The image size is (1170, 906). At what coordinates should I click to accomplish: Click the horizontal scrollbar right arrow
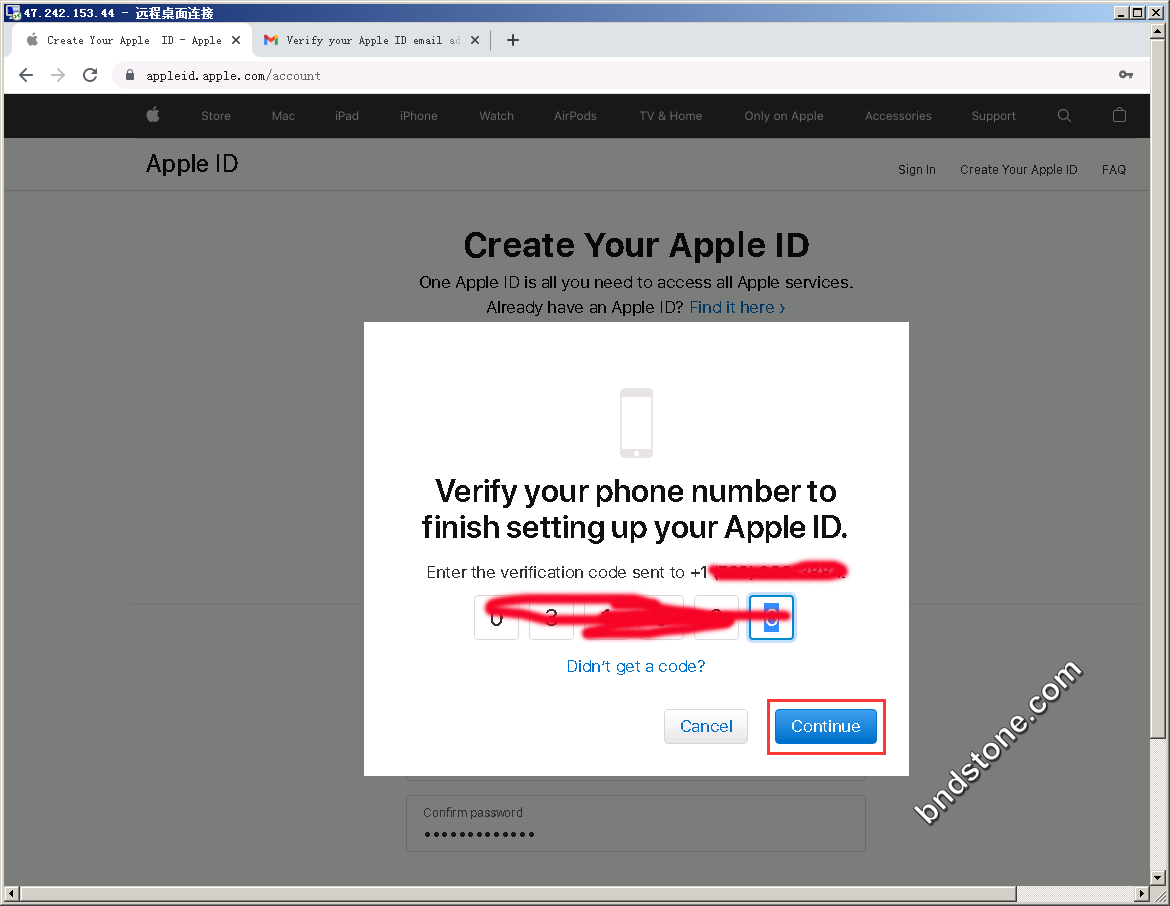pyautogui.click(x=1142, y=893)
